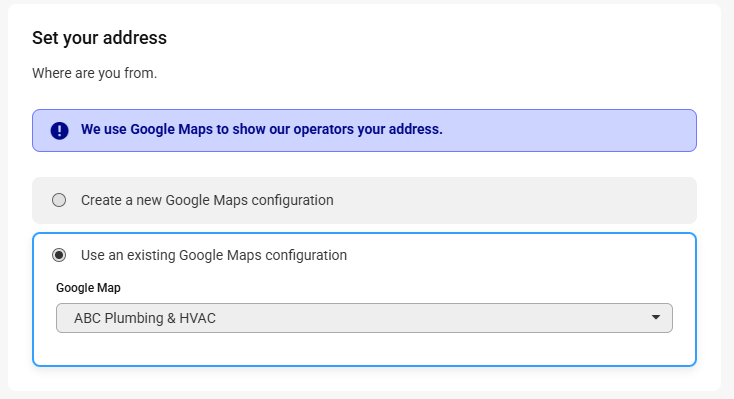
Task: Click the gray Create new configuration option row
Action: [364, 200]
